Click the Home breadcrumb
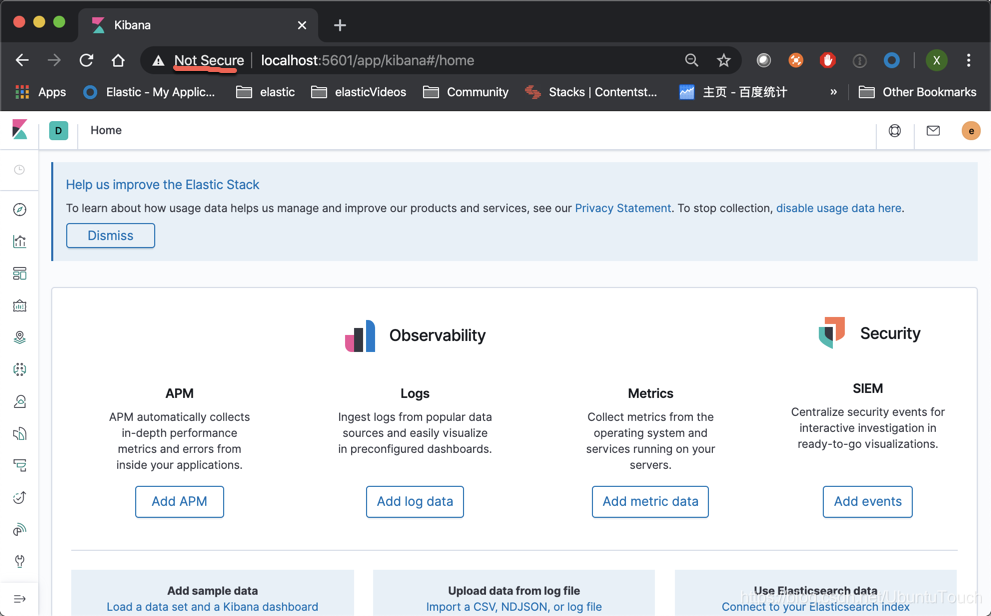Screen dimensions: 991x616 pos(106,130)
